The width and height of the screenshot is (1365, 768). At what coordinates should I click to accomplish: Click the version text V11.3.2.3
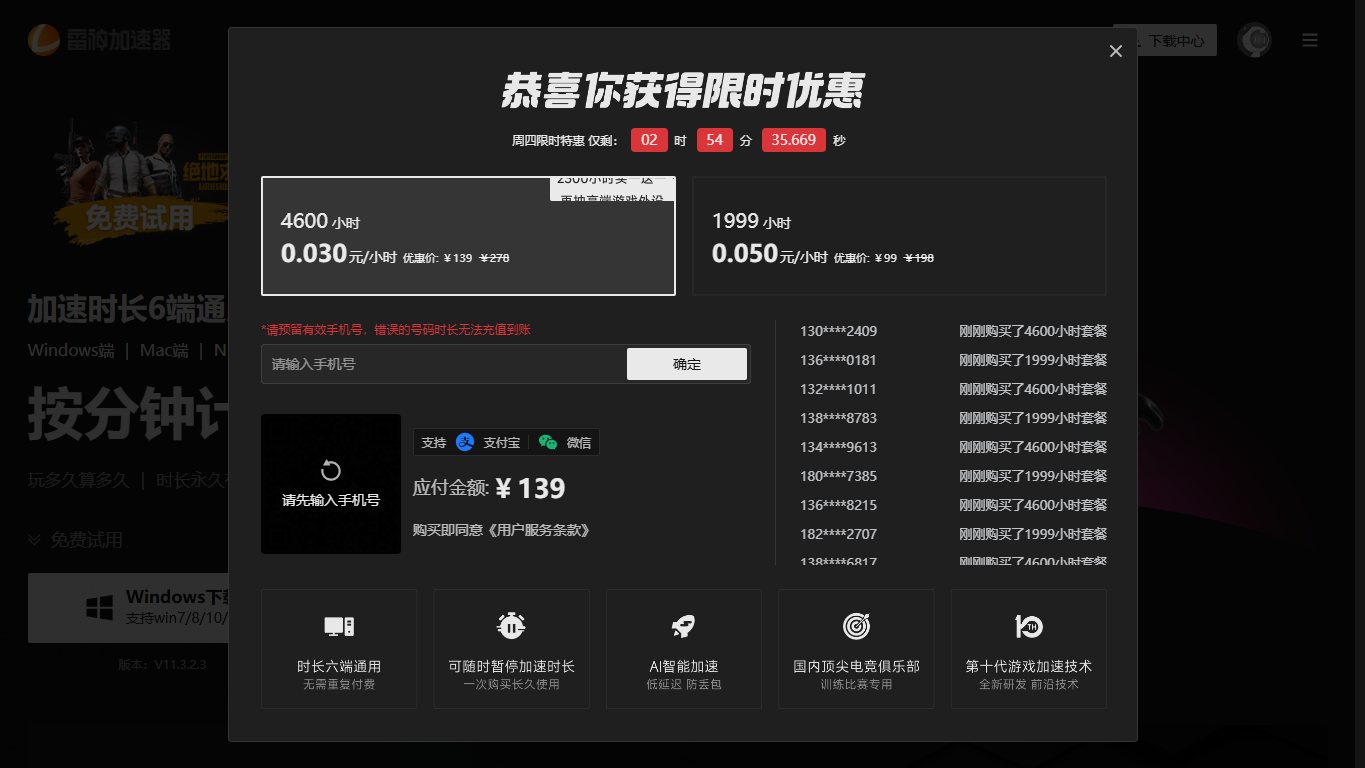click(162, 664)
